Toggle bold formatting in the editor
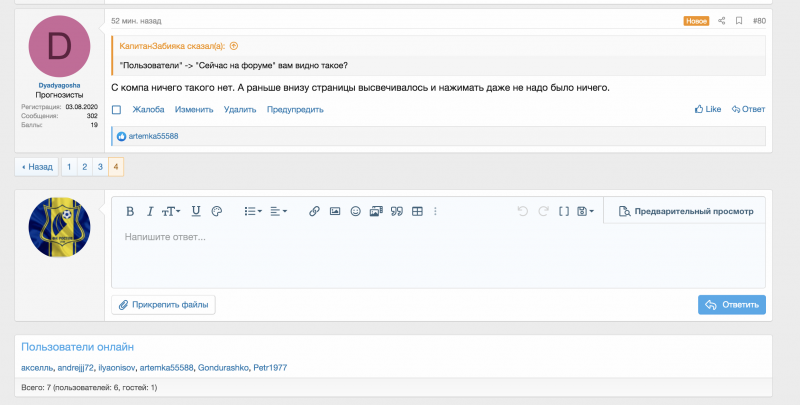Screen dimensions: 800x405 129,211
